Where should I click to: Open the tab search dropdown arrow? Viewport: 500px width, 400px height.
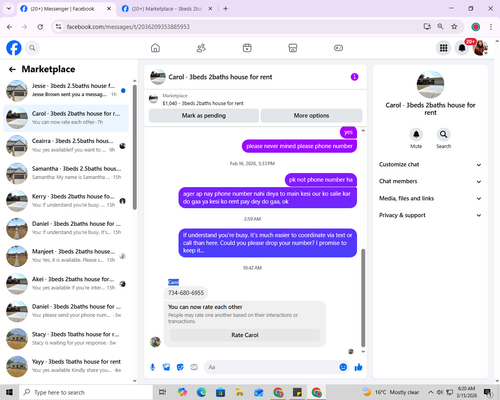pyautogui.click(x=9, y=9)
